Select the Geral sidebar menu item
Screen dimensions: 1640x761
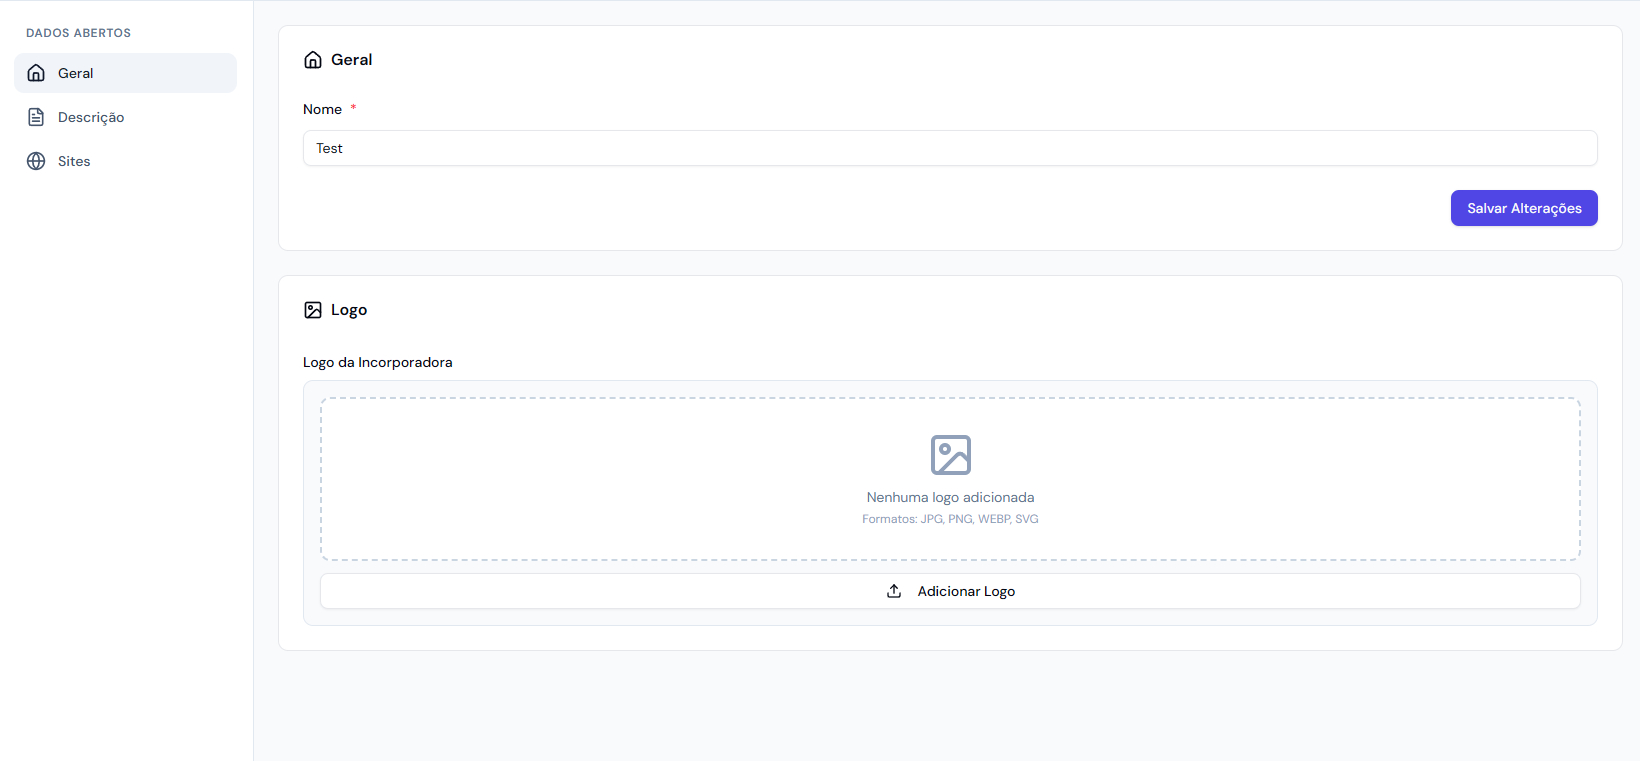click(125, 73)
